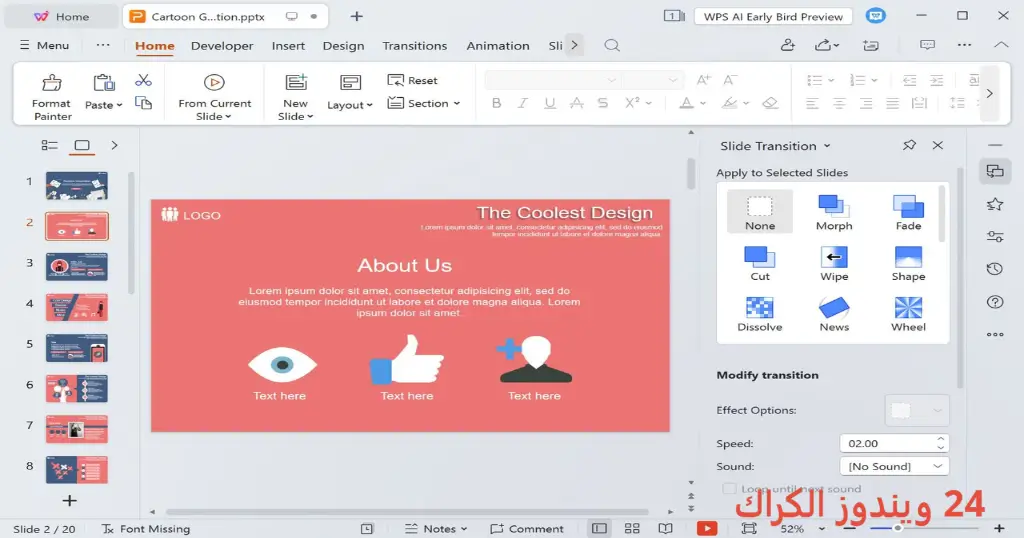The width and height of the screenshot is (1024, 538).
Task: Select slide 5 thumbnail
Action: tap(76, 348)
